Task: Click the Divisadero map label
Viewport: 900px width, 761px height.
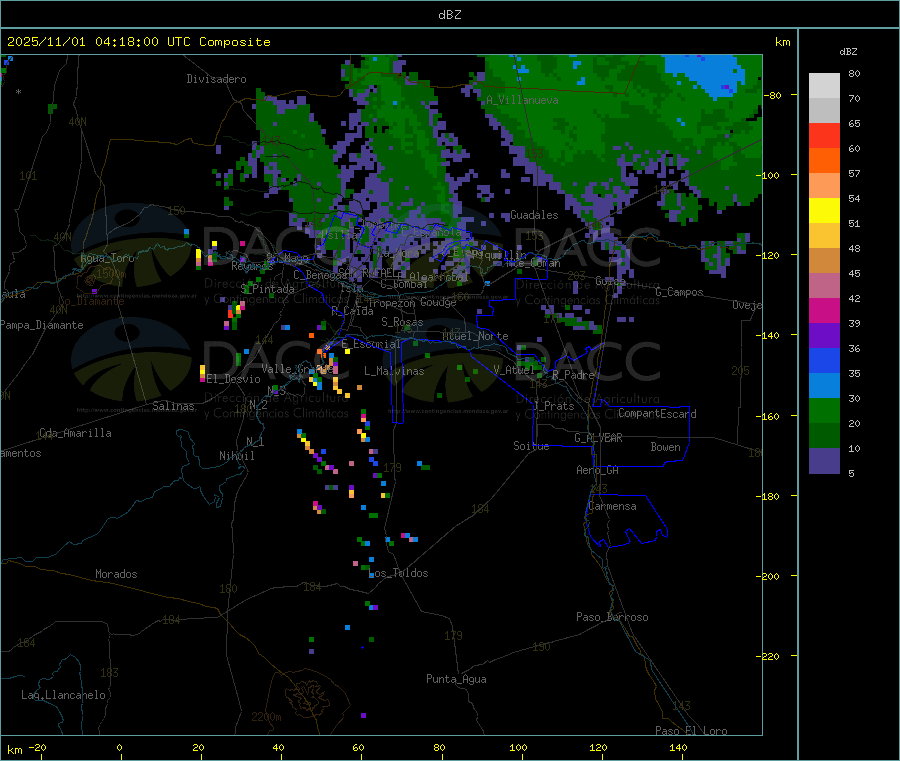Action: (x=216, y=79)
